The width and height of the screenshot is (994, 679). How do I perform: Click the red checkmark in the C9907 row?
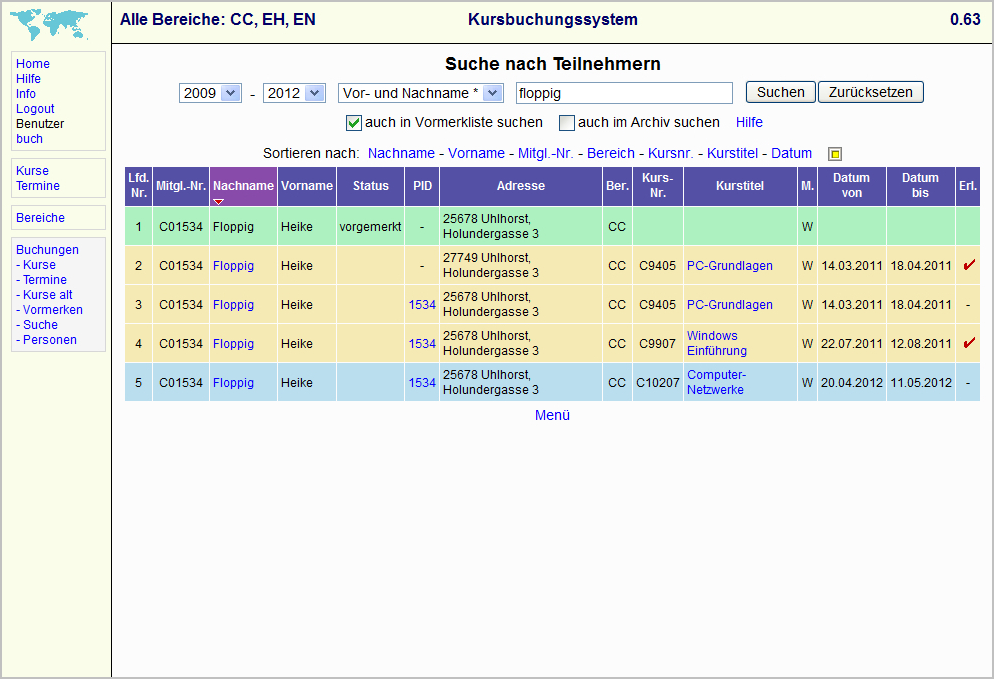point(969,343)
